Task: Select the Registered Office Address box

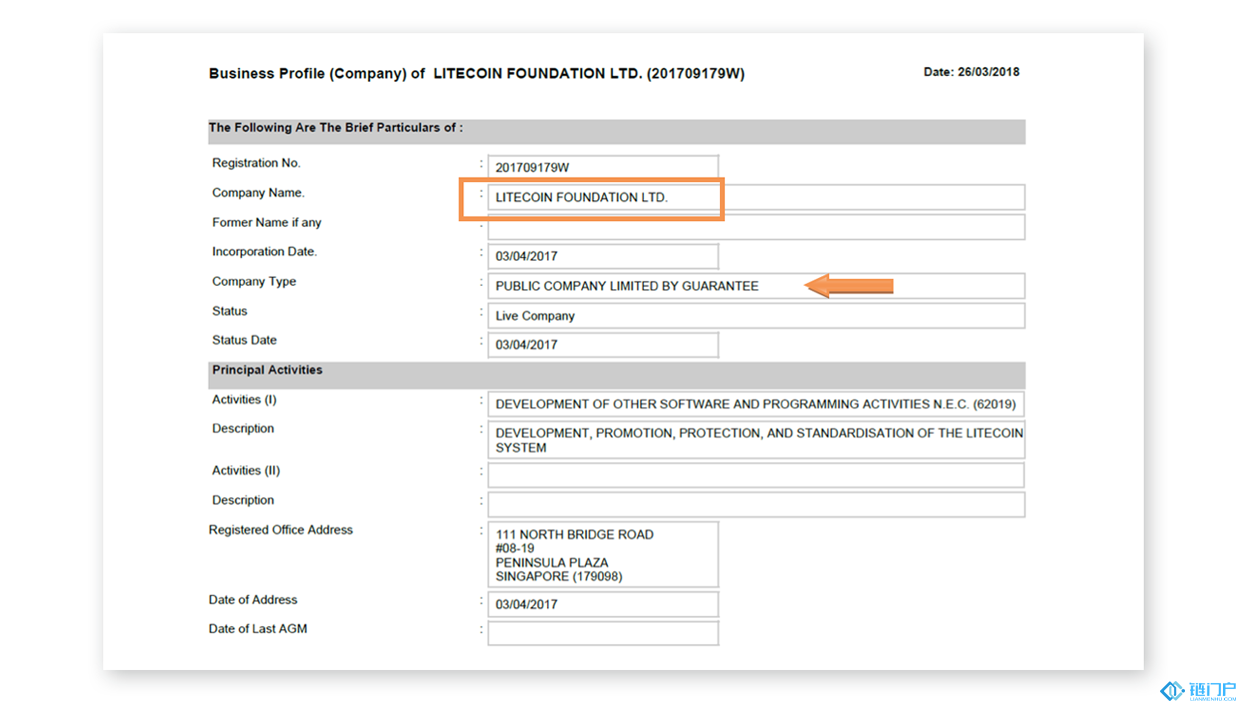Action: pyautogui.click(x=602, y=555)
